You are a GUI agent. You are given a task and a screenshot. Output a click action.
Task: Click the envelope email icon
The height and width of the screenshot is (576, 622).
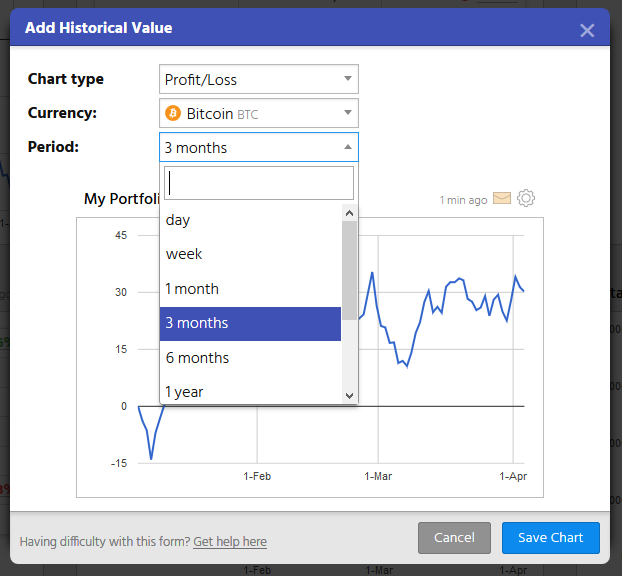pos(502,198)
